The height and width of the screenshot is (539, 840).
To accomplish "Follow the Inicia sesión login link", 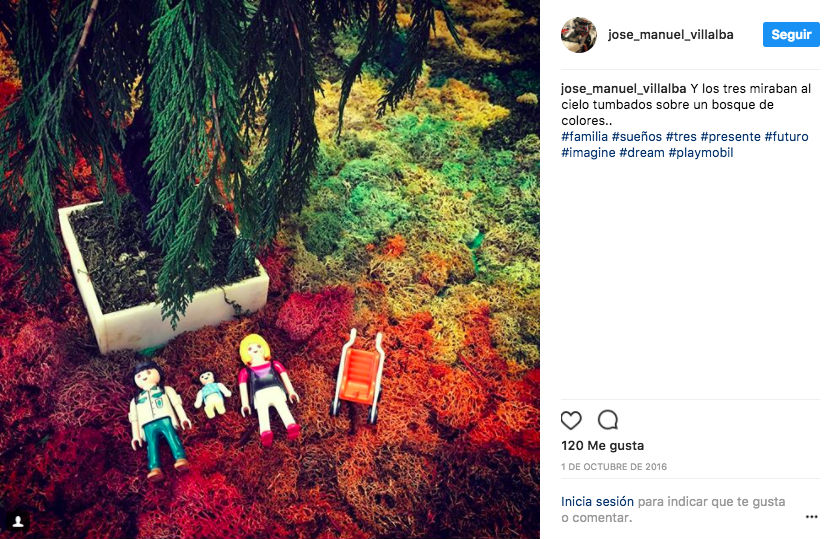I will (597, 501).
